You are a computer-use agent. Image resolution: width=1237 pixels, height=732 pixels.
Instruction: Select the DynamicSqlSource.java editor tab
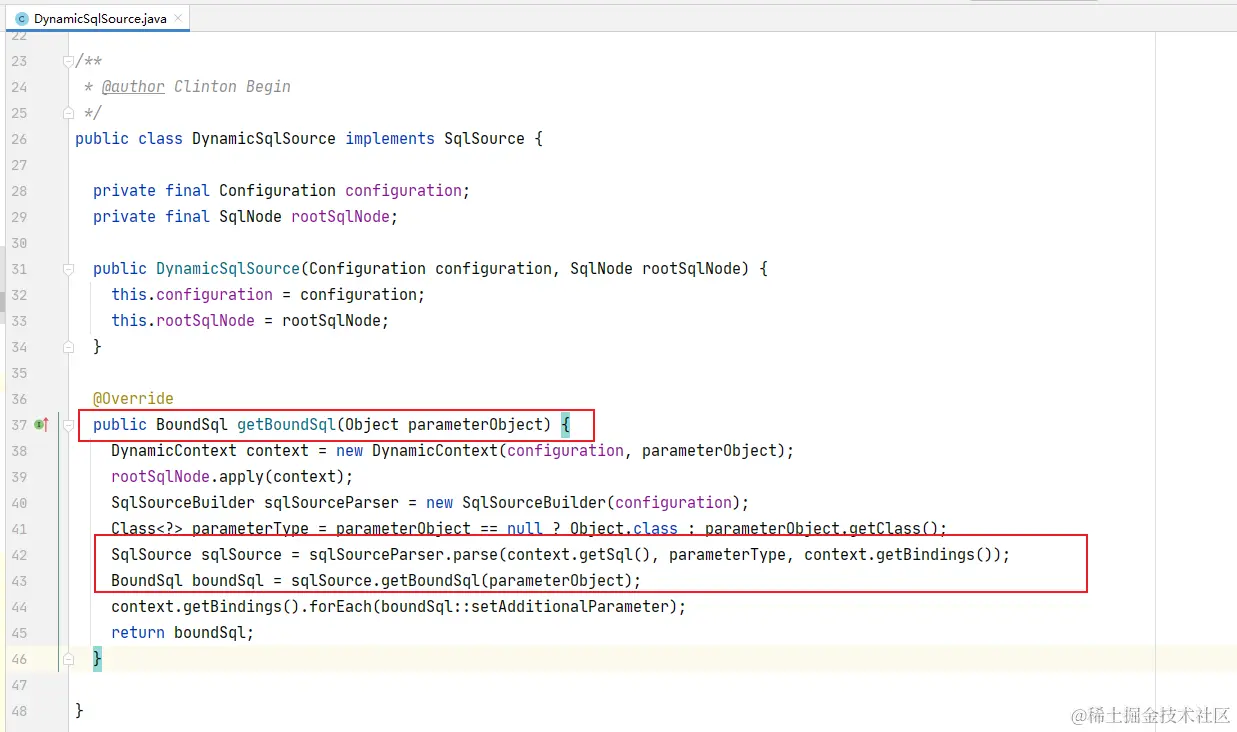[x=97, y=18]
